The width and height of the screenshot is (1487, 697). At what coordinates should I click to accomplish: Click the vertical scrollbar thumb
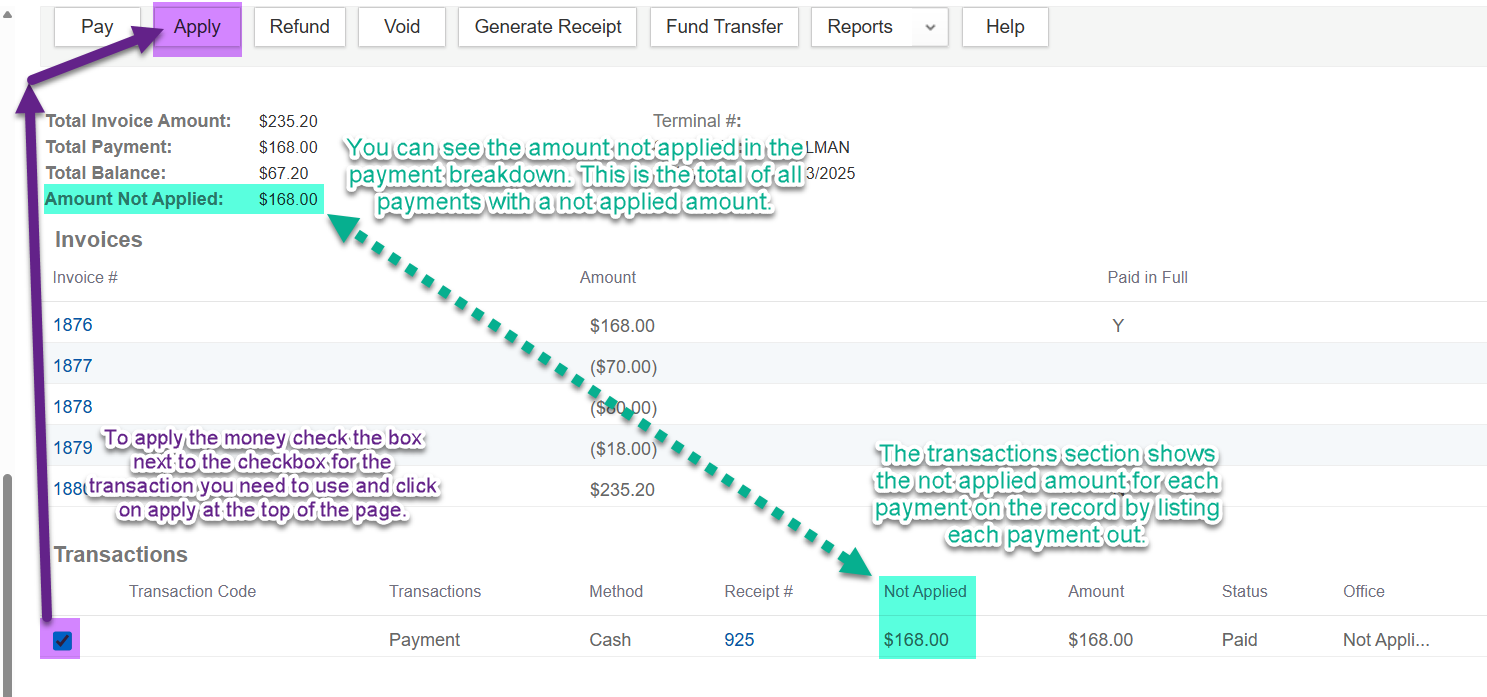click(x=9, y=580)
